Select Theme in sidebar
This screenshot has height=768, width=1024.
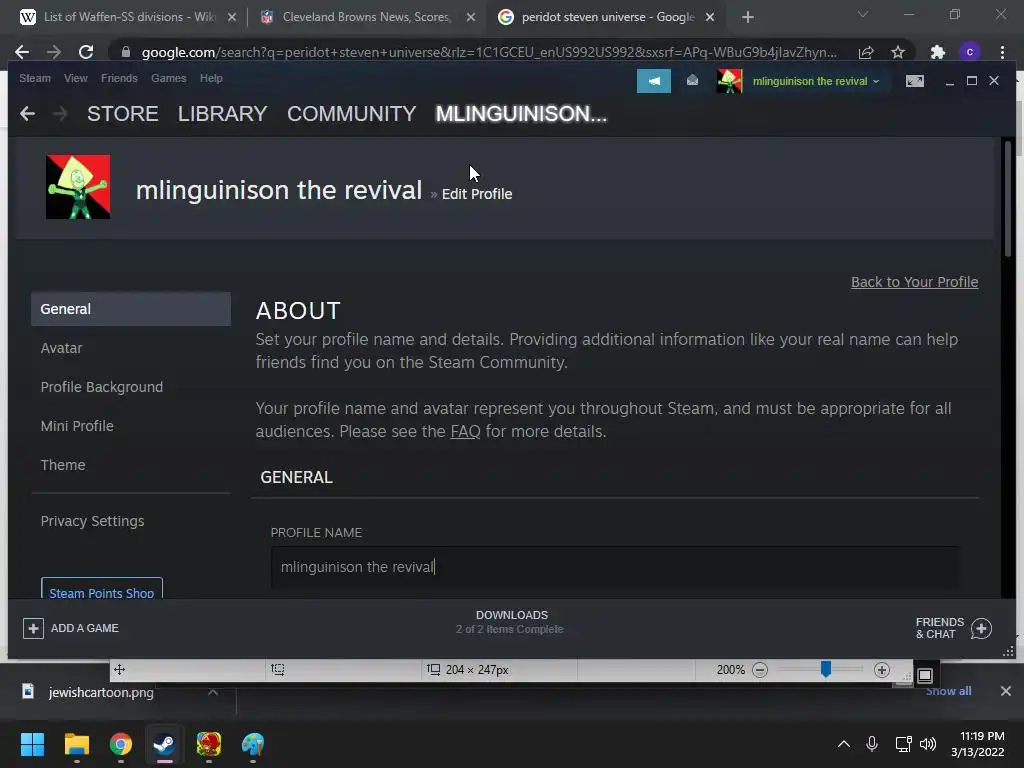[x=63, y=465]
